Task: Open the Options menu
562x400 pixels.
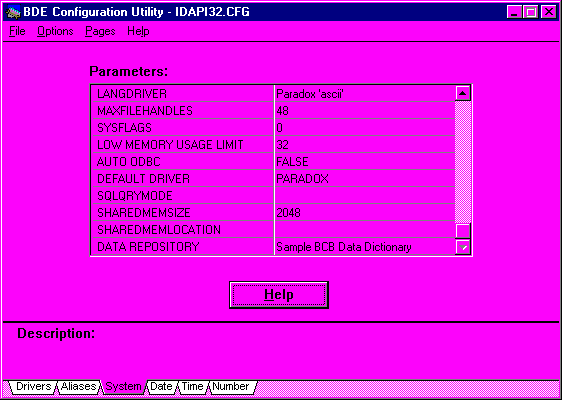Action: click(55, 32)
